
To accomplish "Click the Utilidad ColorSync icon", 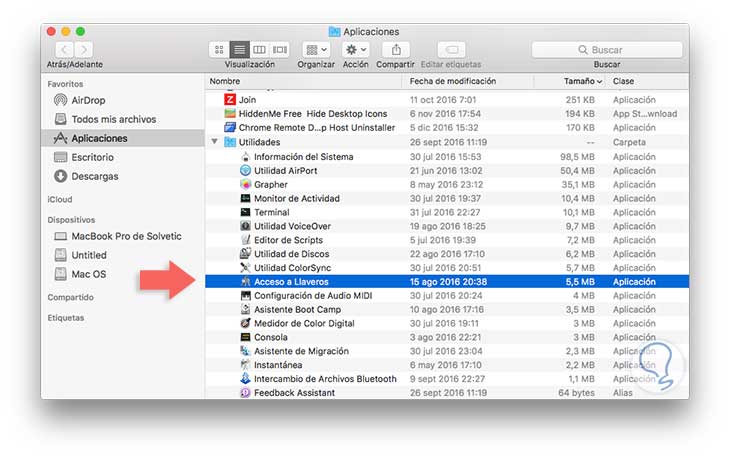I will tap(245, 268).
